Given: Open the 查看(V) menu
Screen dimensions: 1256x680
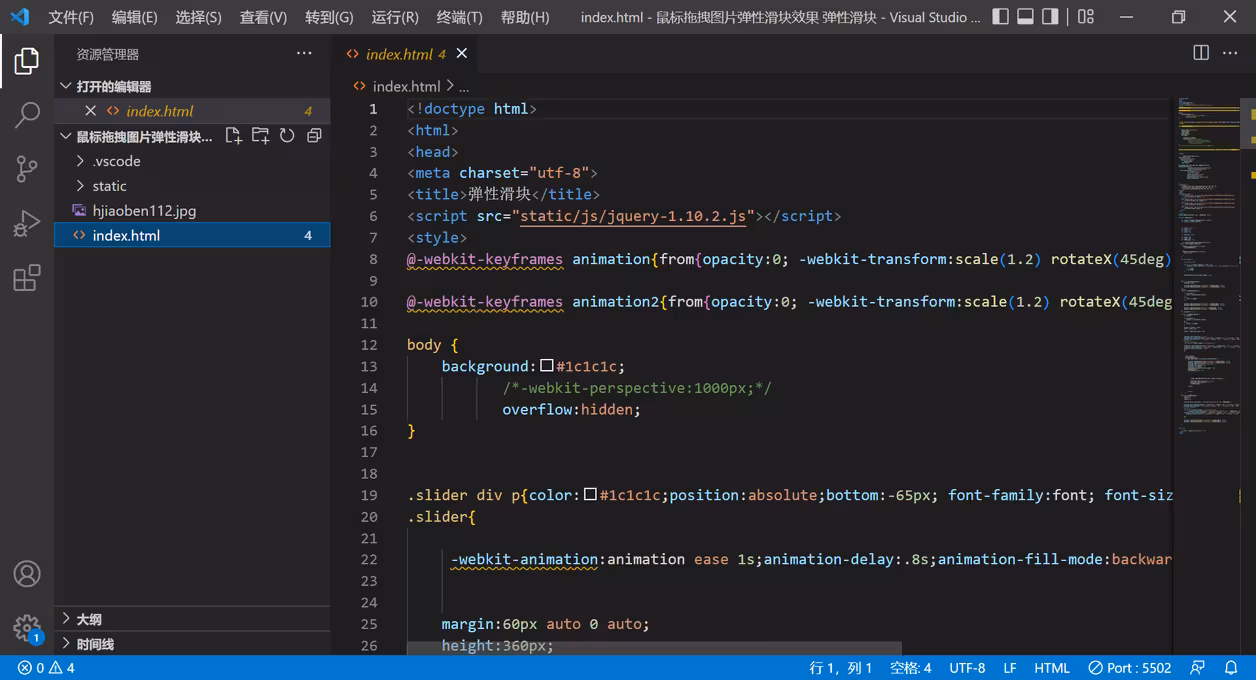Looking at the screenshot, I should [263, 17].
